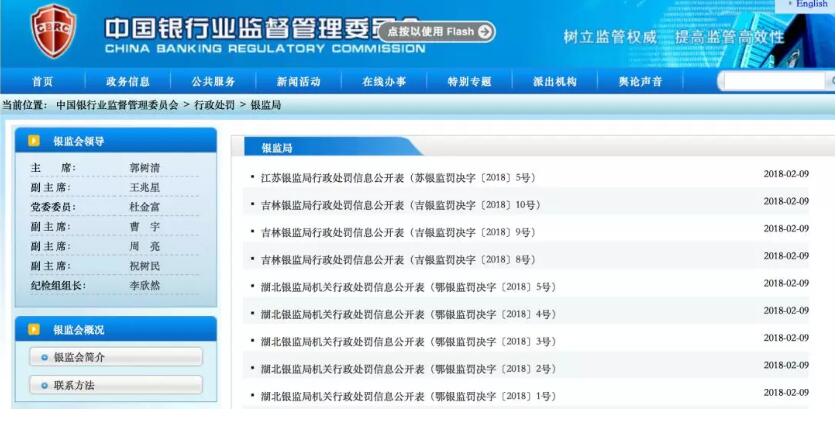Click breadcrumb 行政处罚

coord(214,105)
